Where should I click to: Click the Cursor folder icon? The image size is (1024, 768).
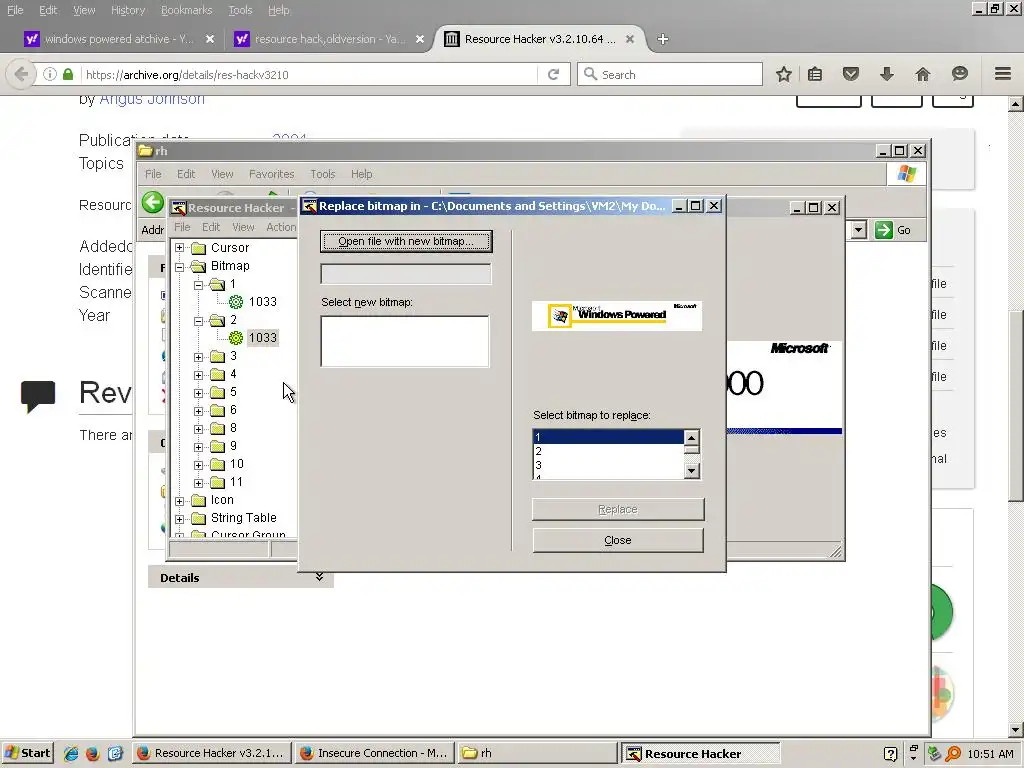click(199, 248)
